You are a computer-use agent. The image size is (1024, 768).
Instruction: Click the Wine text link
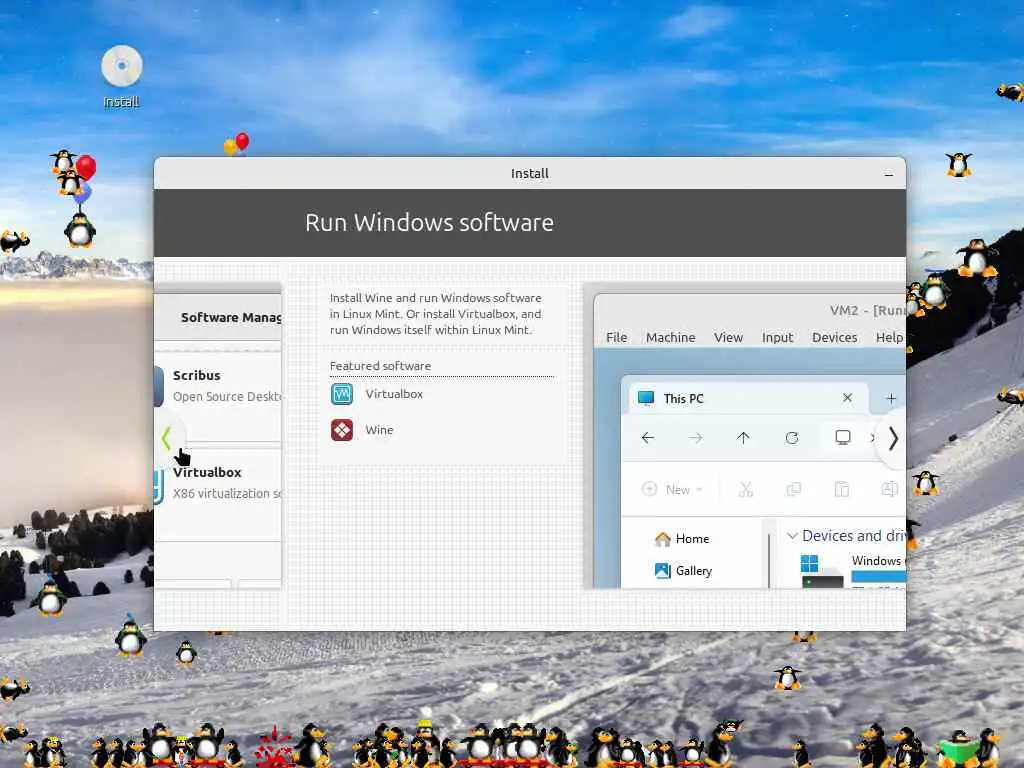point(379,430)
